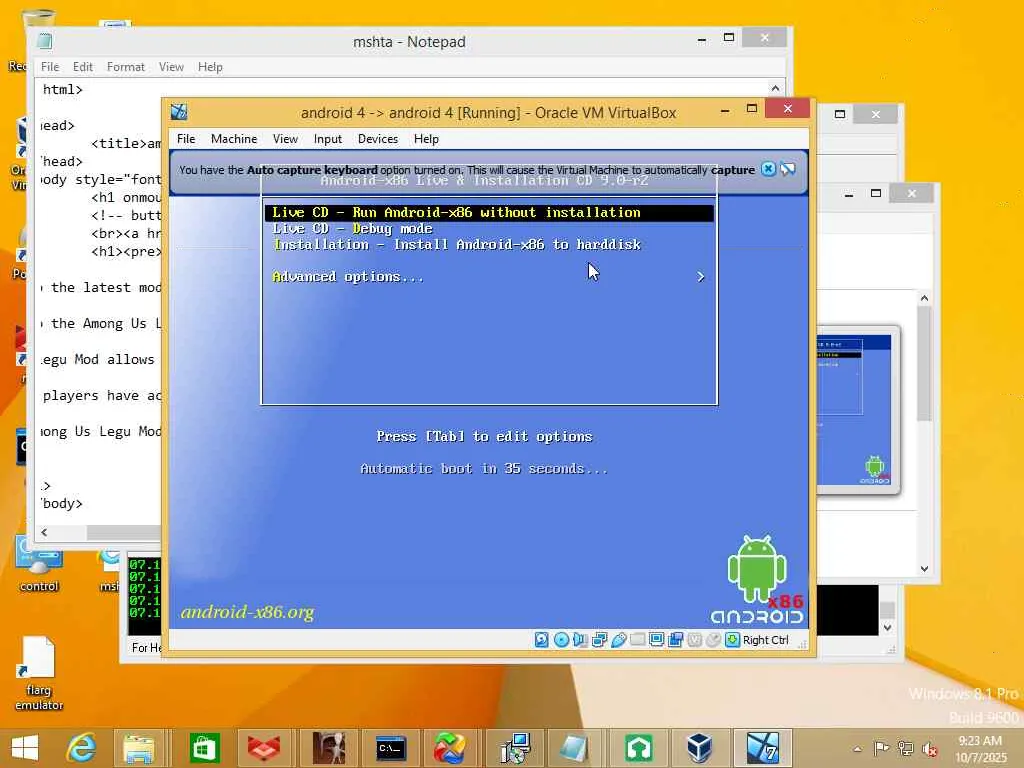
Task: Select Live CD Debug mode entry
Action: click(x=489, y=229)
